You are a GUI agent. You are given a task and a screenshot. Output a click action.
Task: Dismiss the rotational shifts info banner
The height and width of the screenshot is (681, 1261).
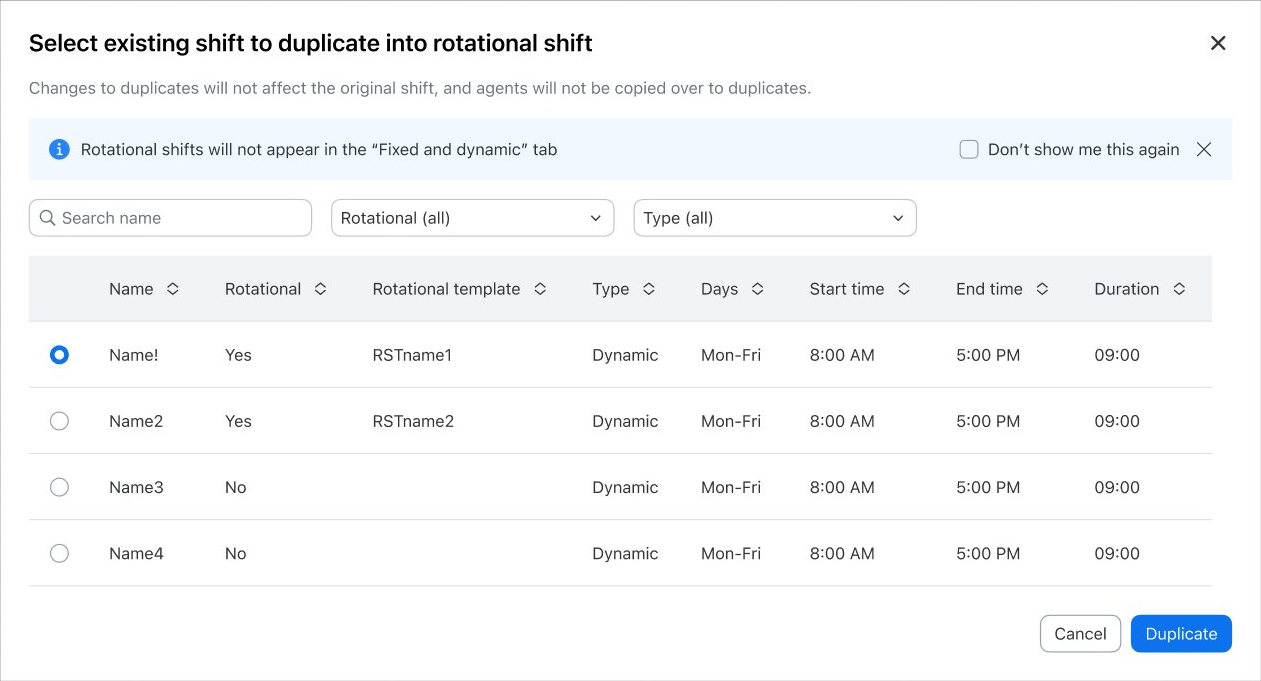(x=1204, y=149)
